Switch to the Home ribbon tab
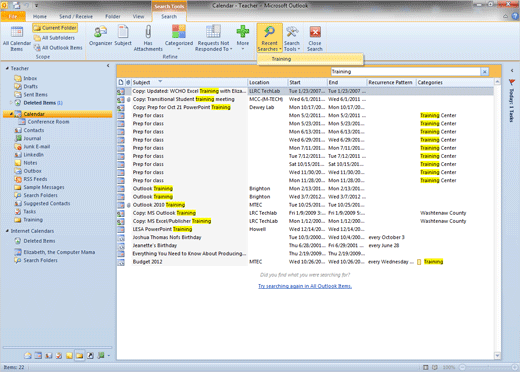Image resolution: width=520 pixels, height=372 pixels. click(40, 16)
